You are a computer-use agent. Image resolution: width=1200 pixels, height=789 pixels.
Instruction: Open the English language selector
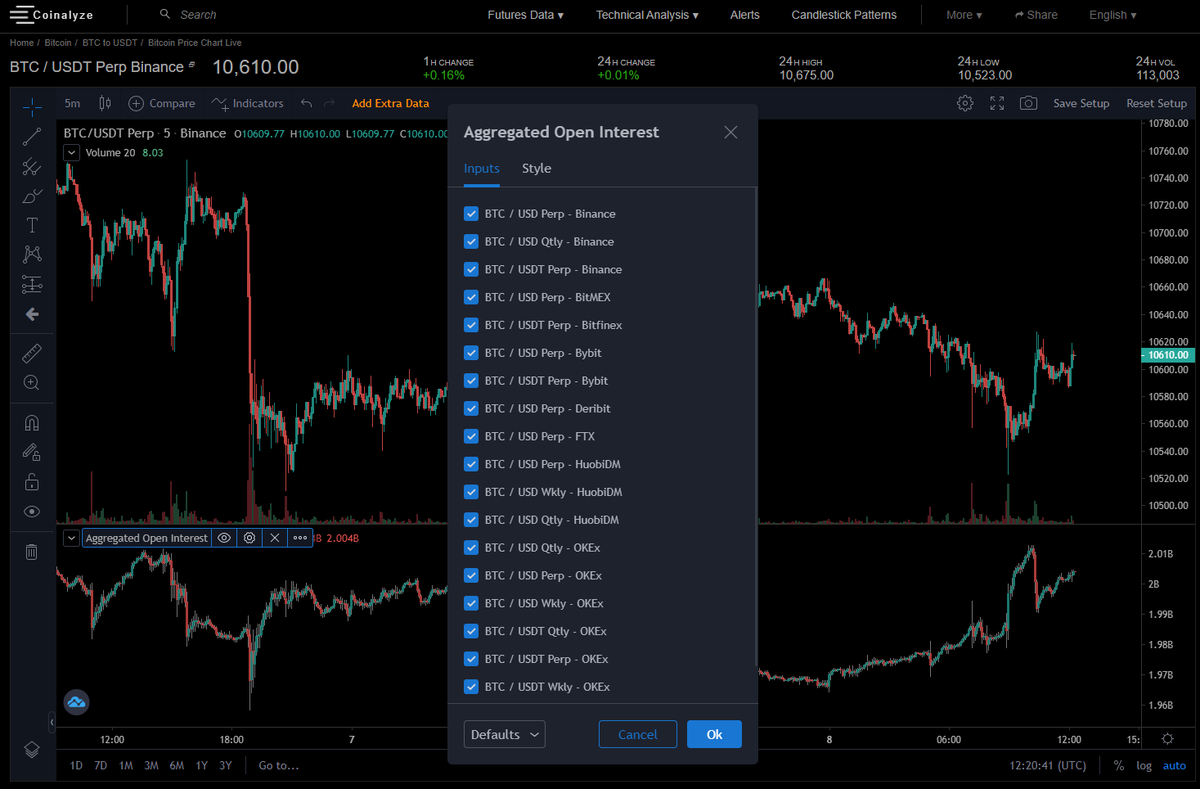[x=1113, y=15]
